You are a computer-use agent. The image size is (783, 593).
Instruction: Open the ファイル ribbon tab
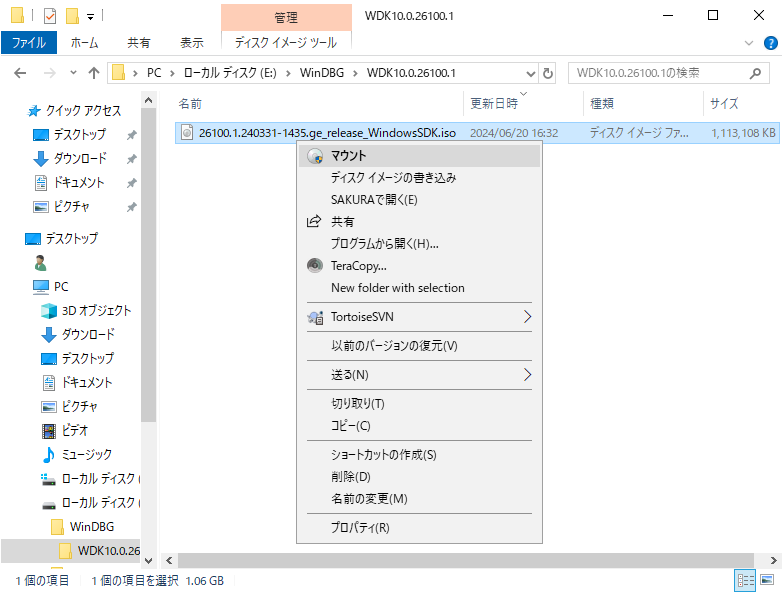29,43
